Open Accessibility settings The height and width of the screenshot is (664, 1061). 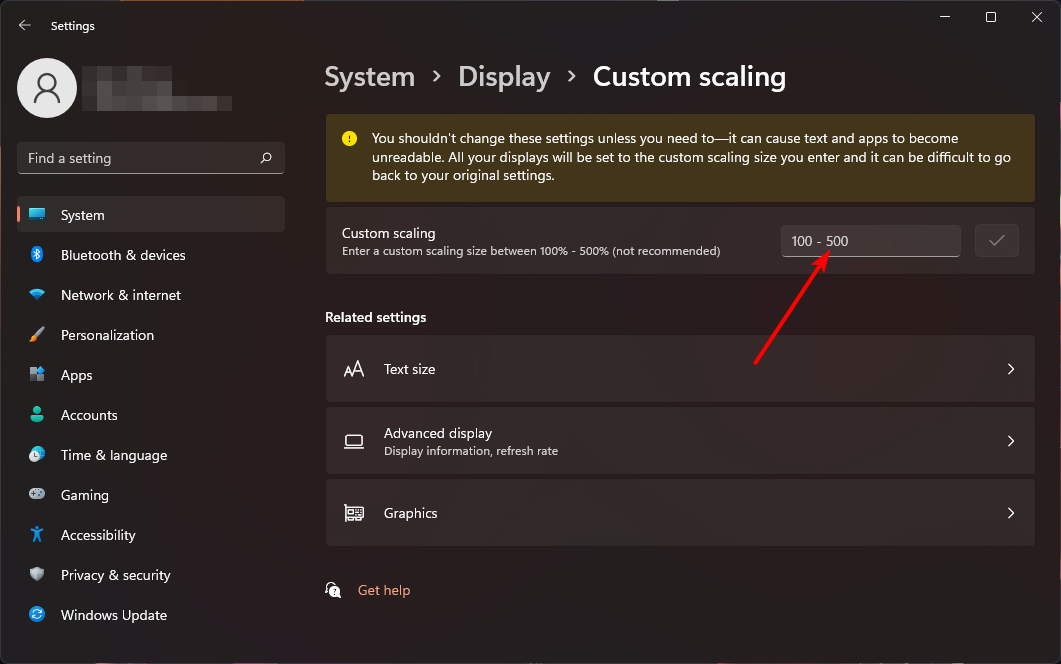99,535
